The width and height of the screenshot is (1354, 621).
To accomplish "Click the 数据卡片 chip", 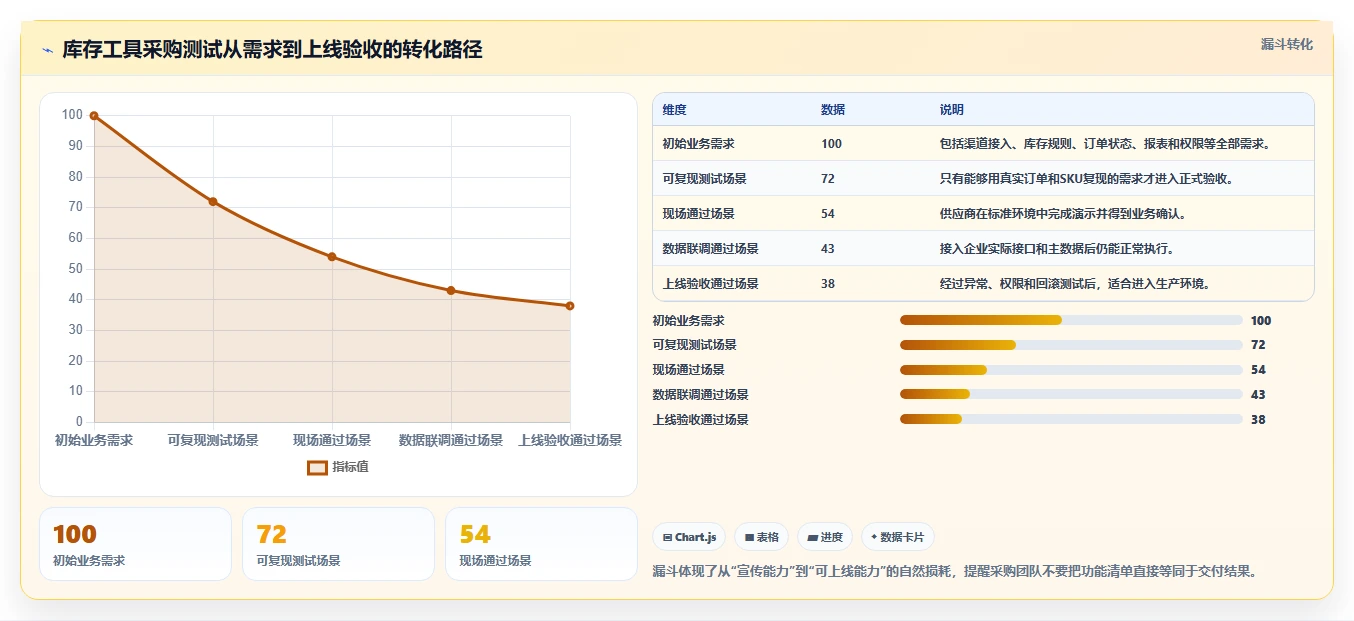I will (x=898, y=537).
